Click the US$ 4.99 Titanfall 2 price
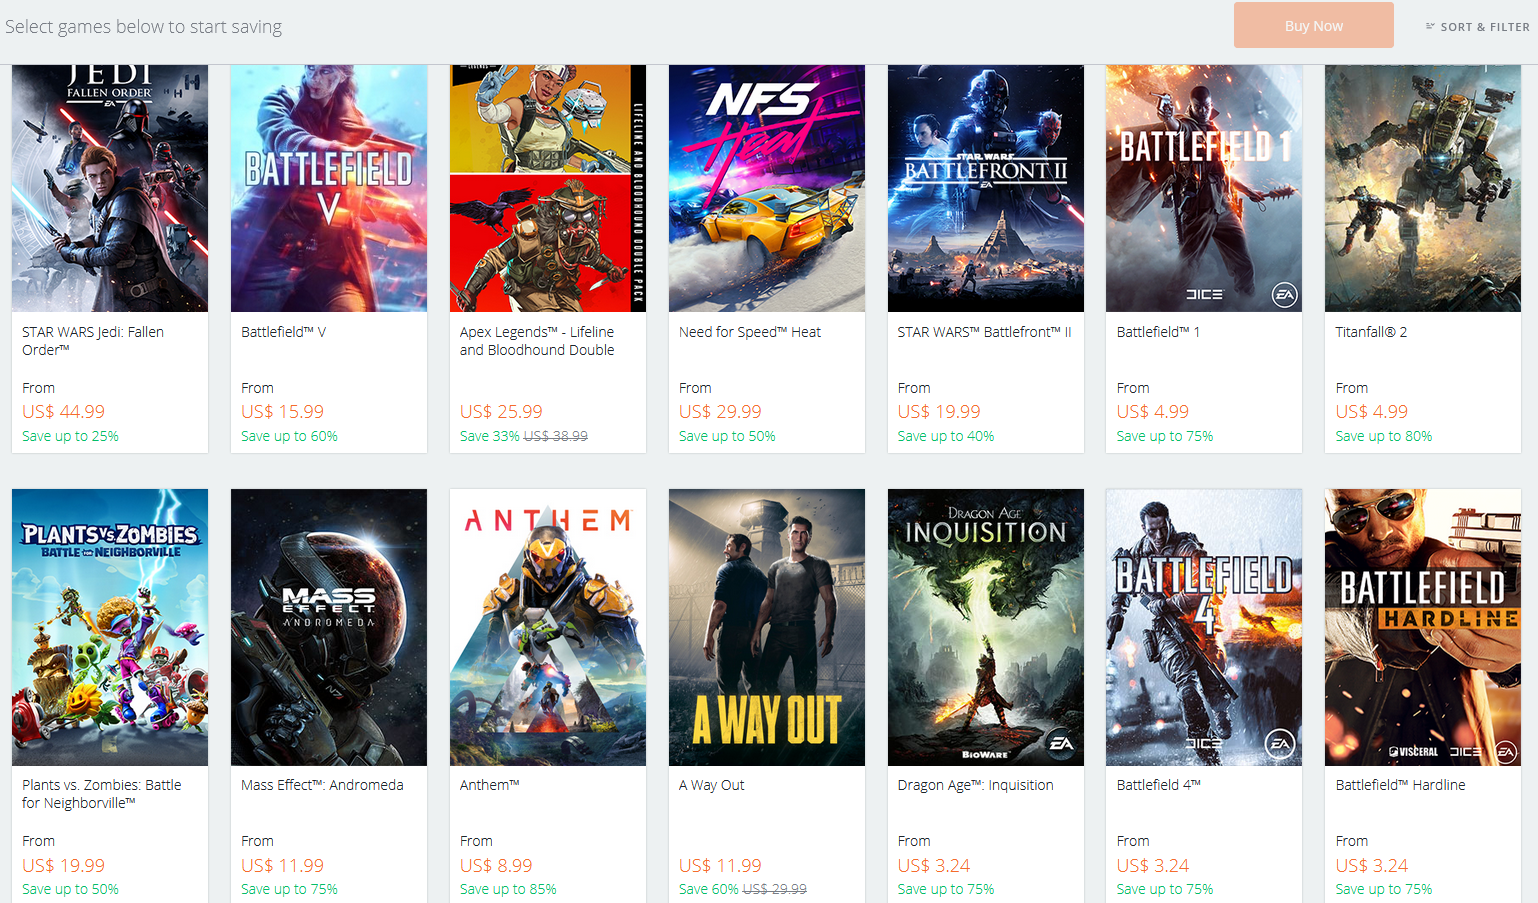Image resolution: width=1538 pixels, height=903 pixels. pos(1372,412)
